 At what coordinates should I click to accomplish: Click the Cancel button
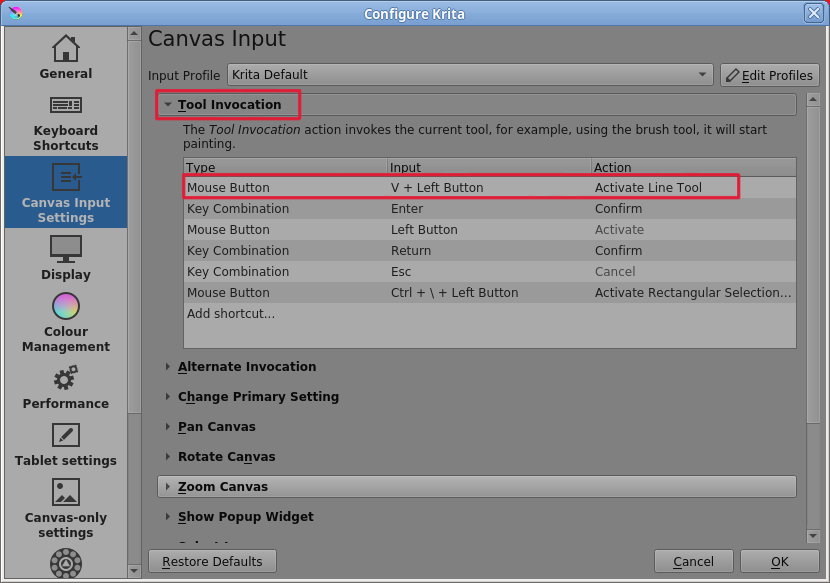point(693,562)
